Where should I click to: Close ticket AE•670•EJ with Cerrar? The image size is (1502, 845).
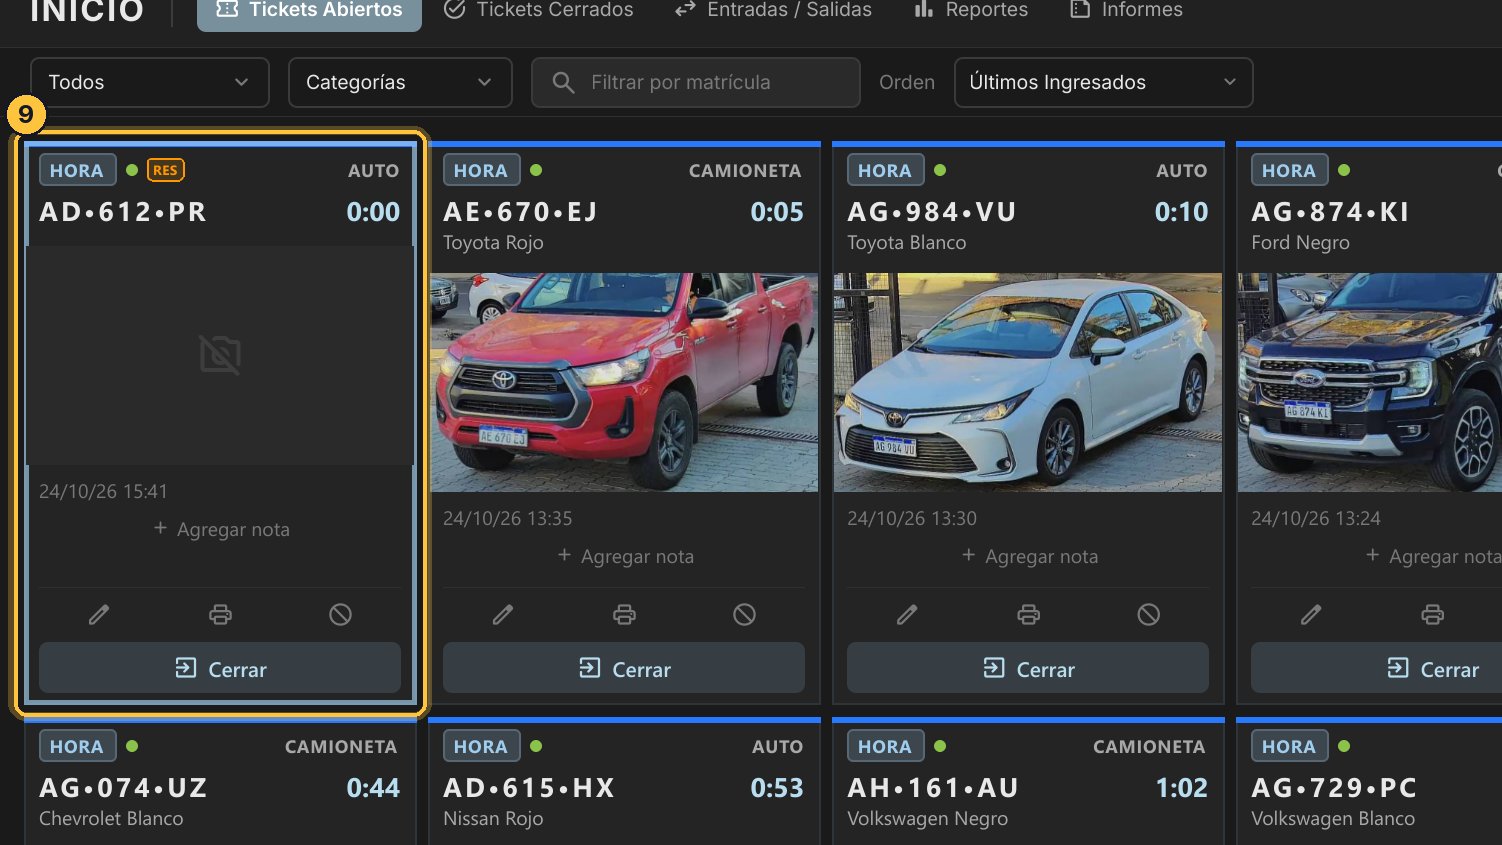pyautogui.click(x=624, y=668)
